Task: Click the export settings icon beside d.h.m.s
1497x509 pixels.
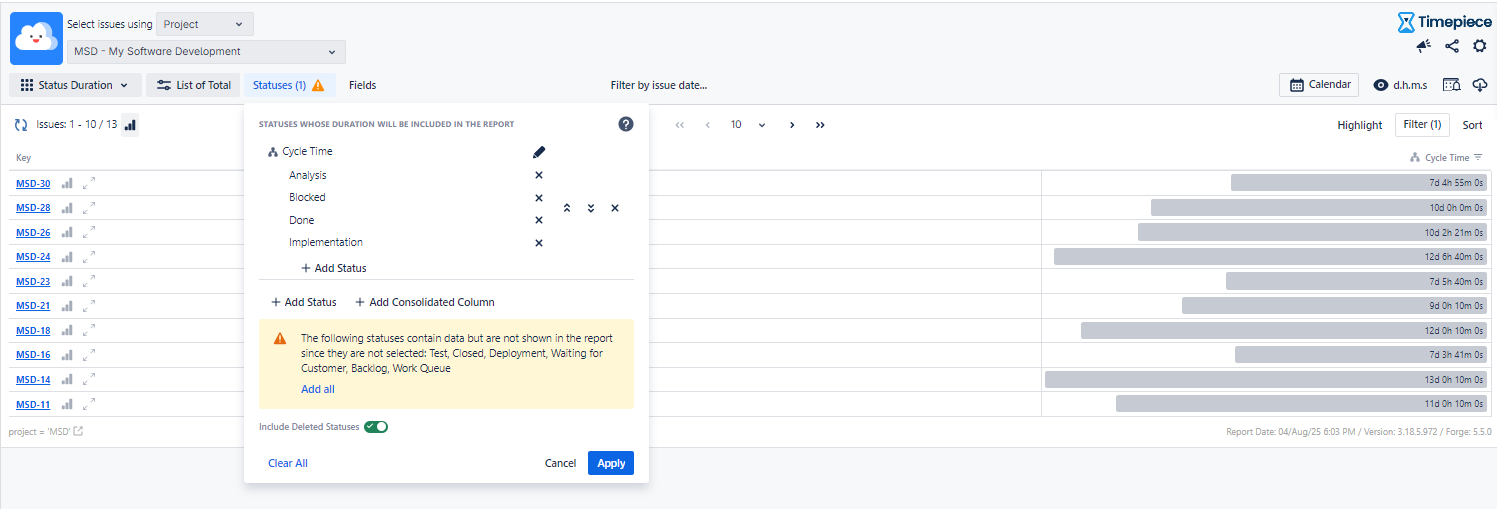Action: click(1451, 85)
